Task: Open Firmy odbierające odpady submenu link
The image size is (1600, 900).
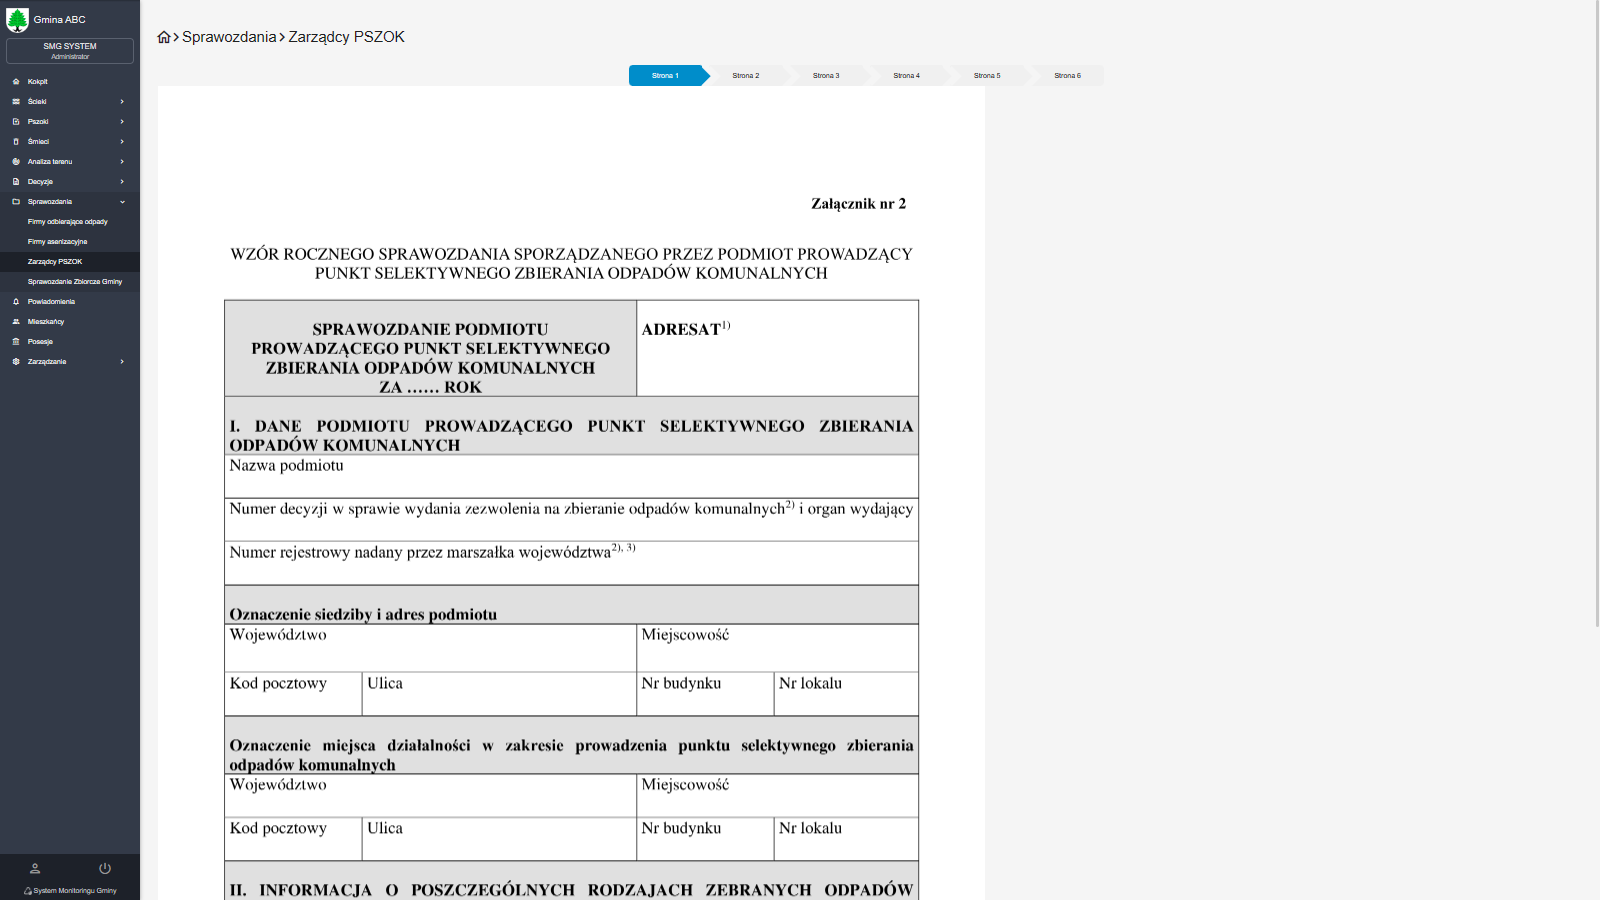Action: coord(68,222)
